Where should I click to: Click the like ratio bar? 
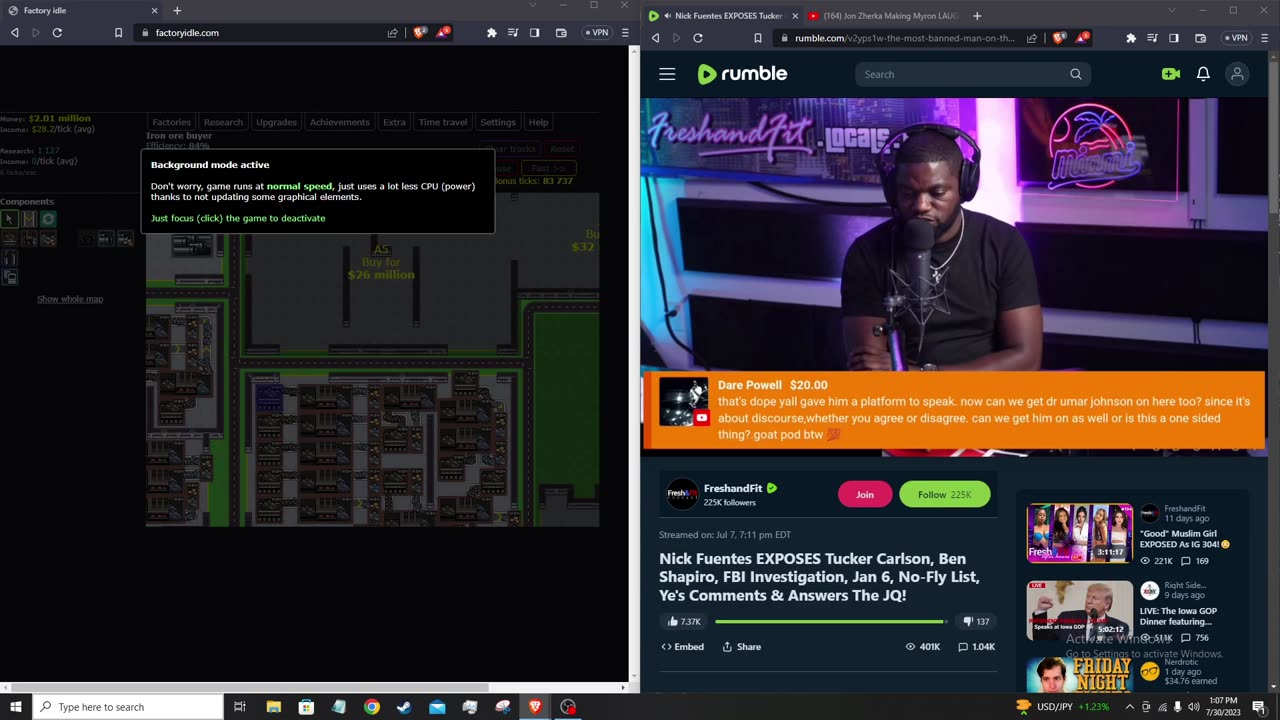tap(830, 621)
